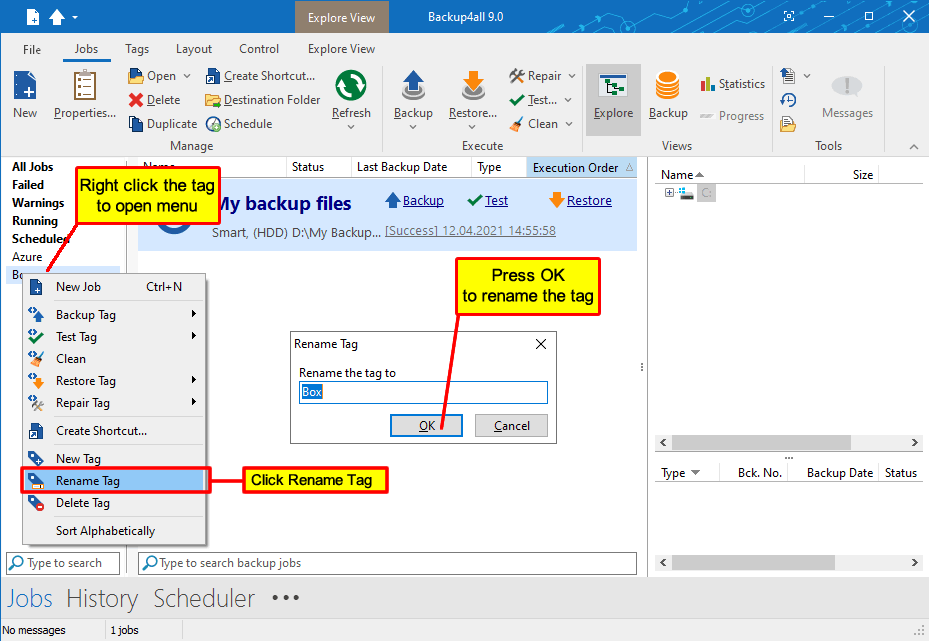The height and width of the screenshot is (641, 929).
Task: Expand the dropdown arrow under Refresh
Action: 351,127
